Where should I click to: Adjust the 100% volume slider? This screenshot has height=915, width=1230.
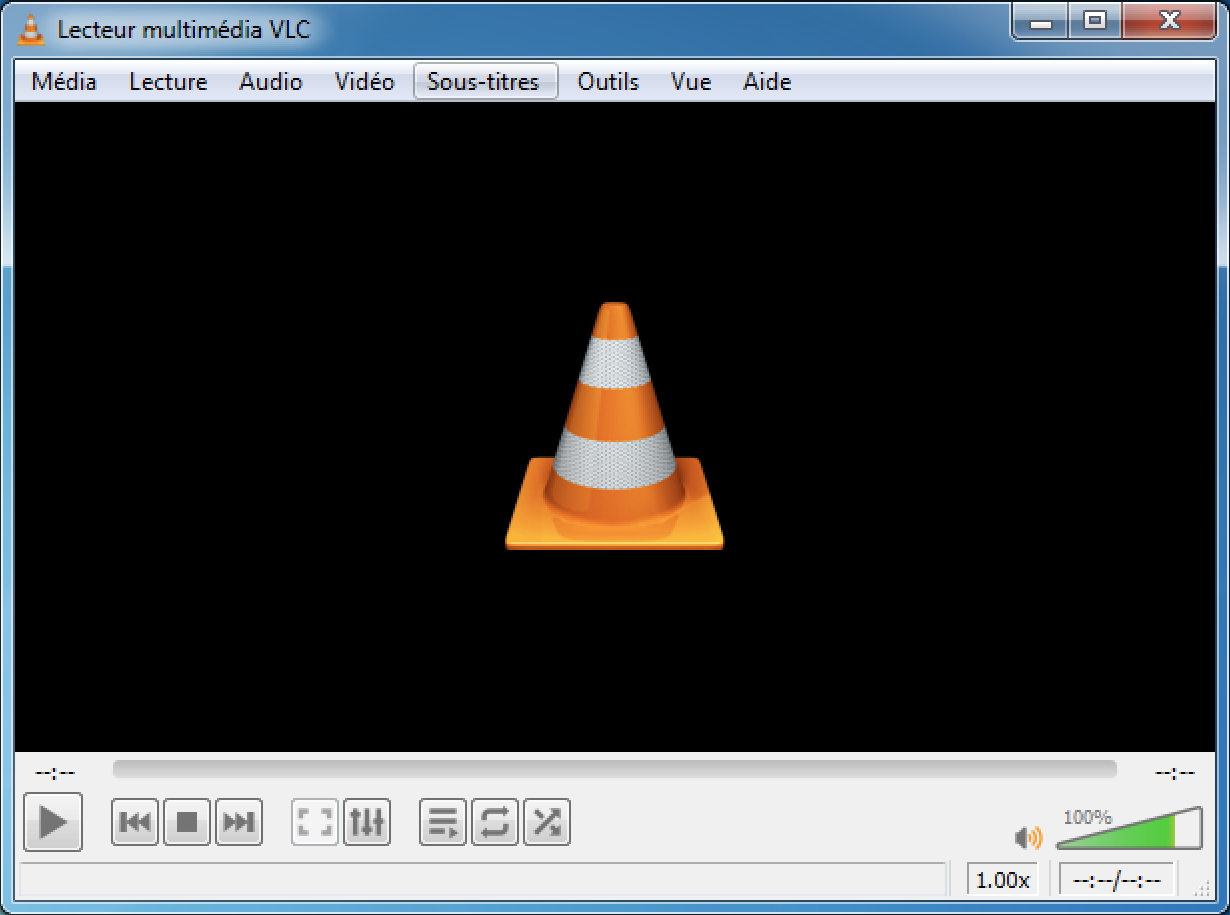pos(1129,828)
